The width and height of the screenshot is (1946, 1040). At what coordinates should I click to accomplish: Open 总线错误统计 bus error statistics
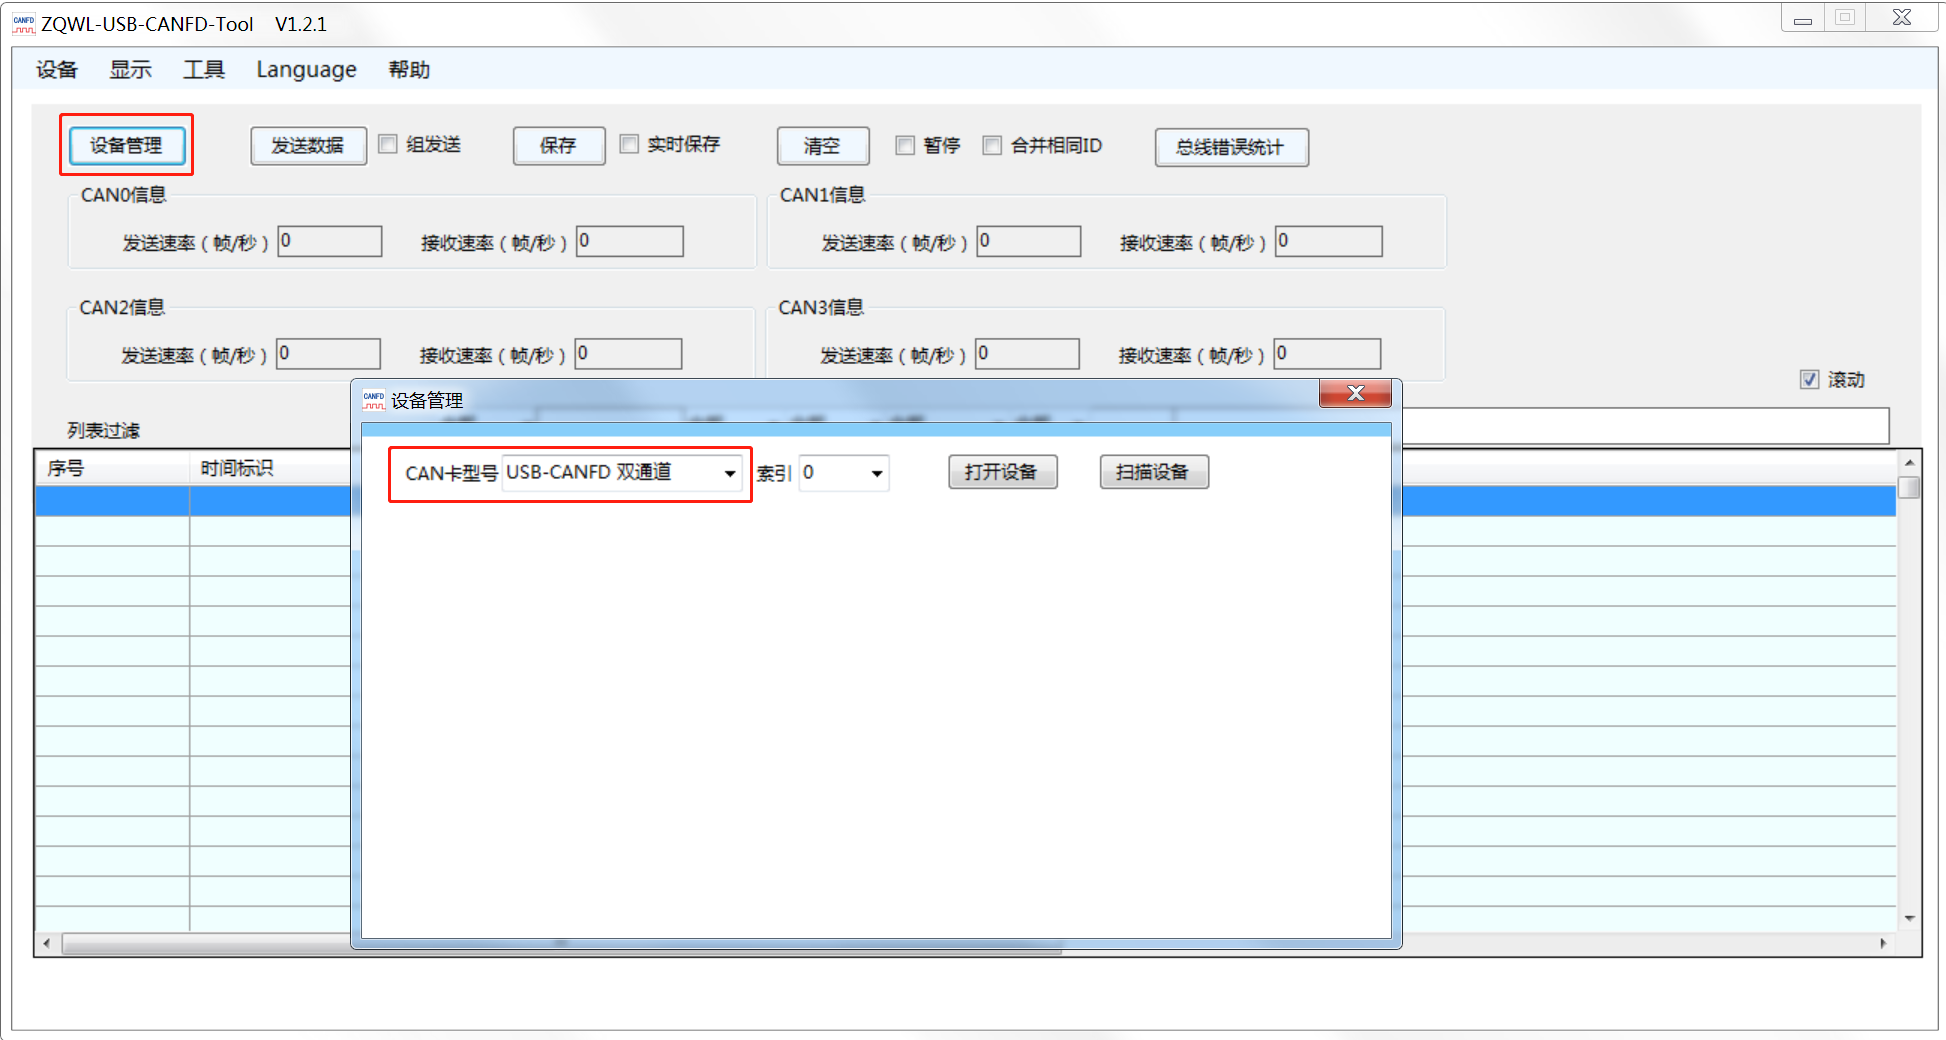coord(1231,147)
